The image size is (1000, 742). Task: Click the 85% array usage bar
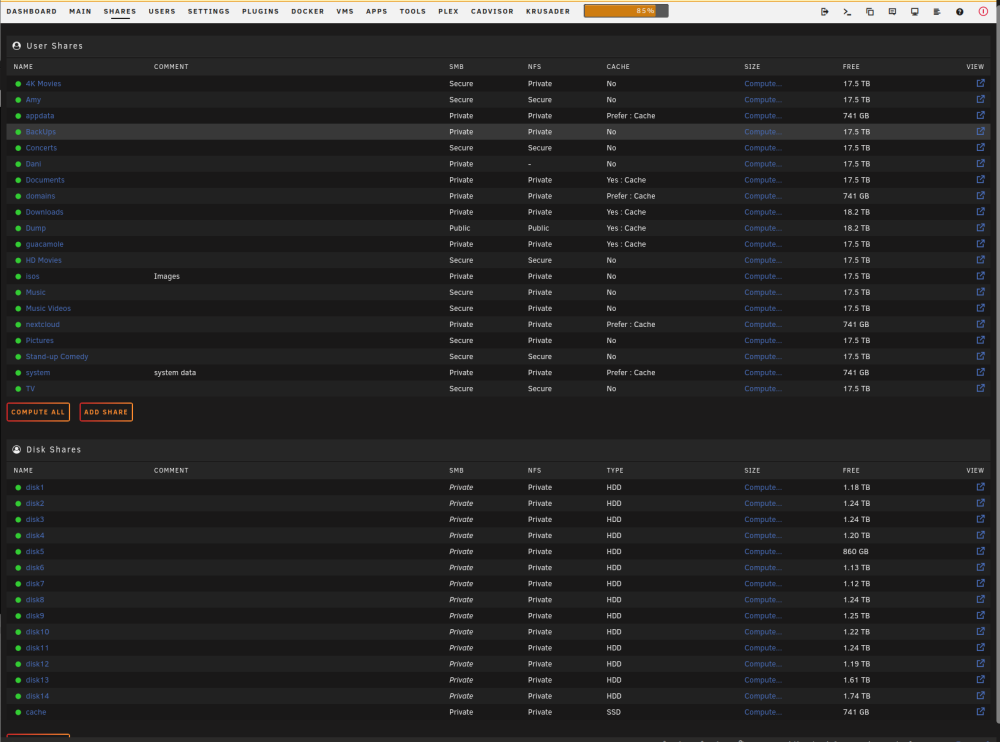[x=626, y=11]
